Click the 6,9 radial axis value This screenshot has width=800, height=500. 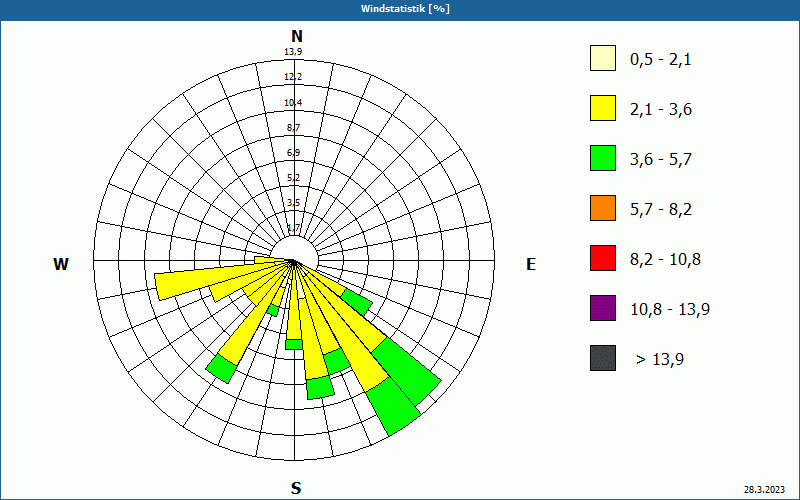(x=293, y=153)
